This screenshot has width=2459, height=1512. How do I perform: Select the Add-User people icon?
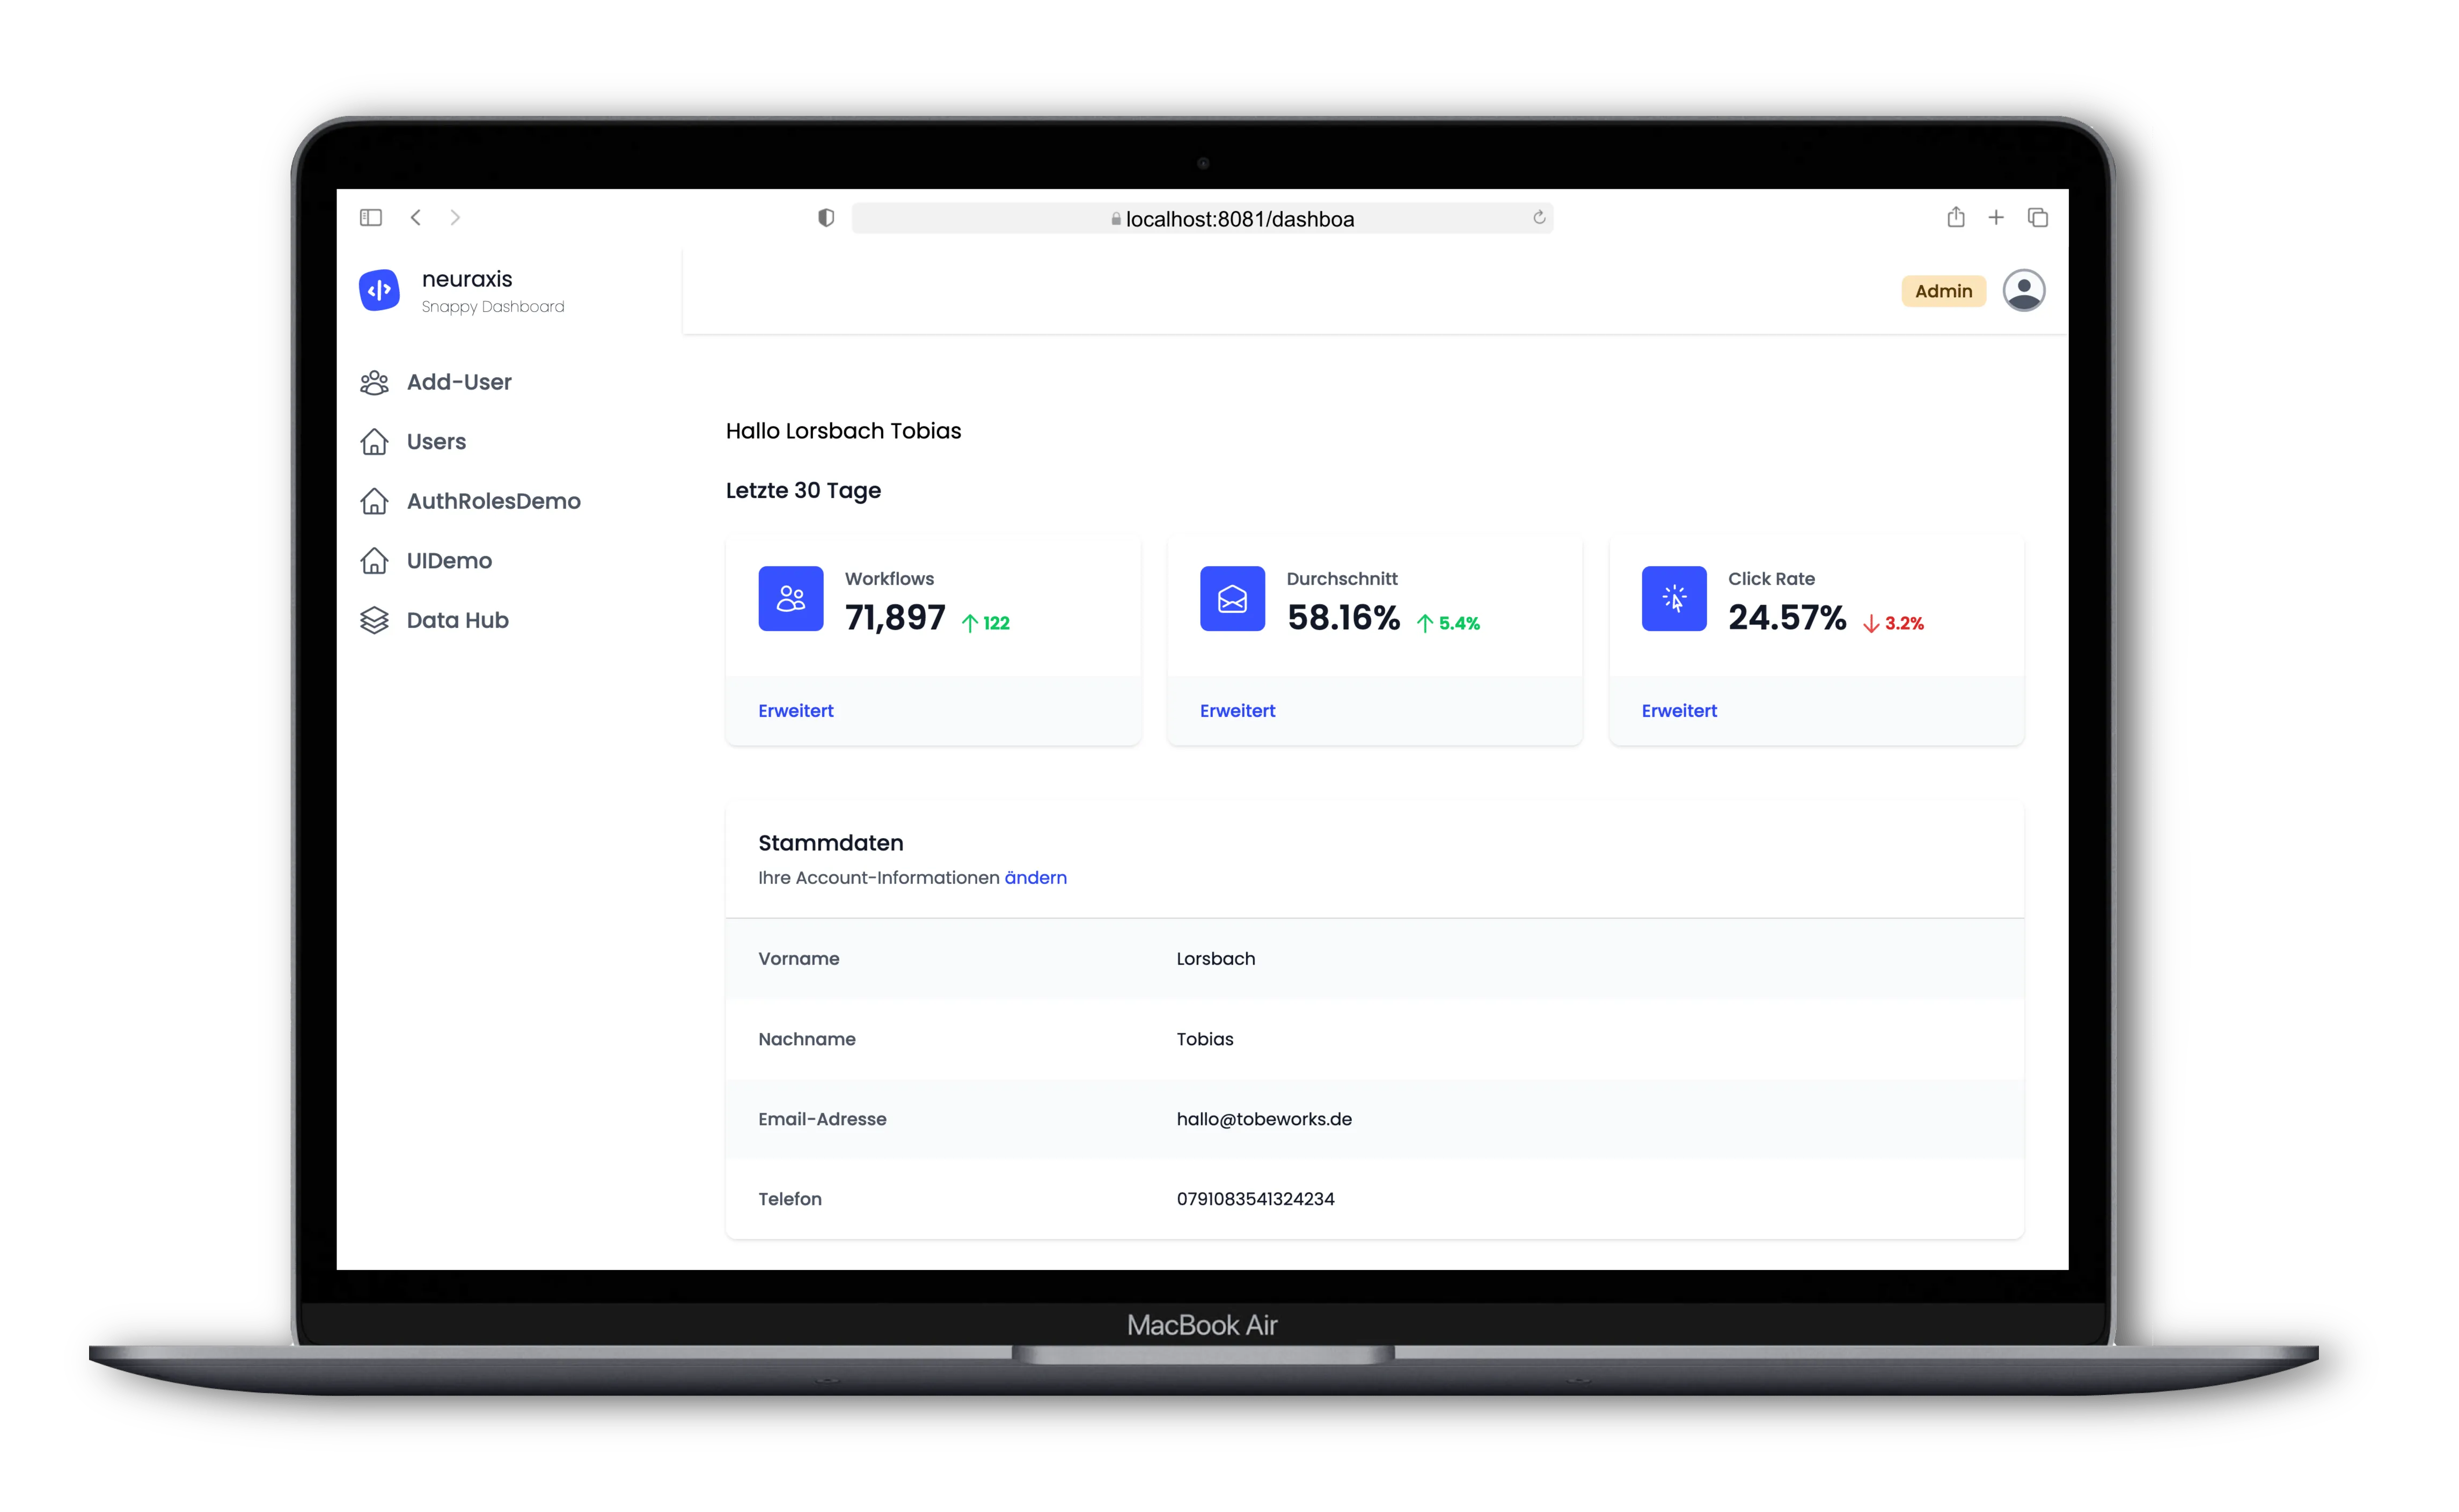[374, 381]
